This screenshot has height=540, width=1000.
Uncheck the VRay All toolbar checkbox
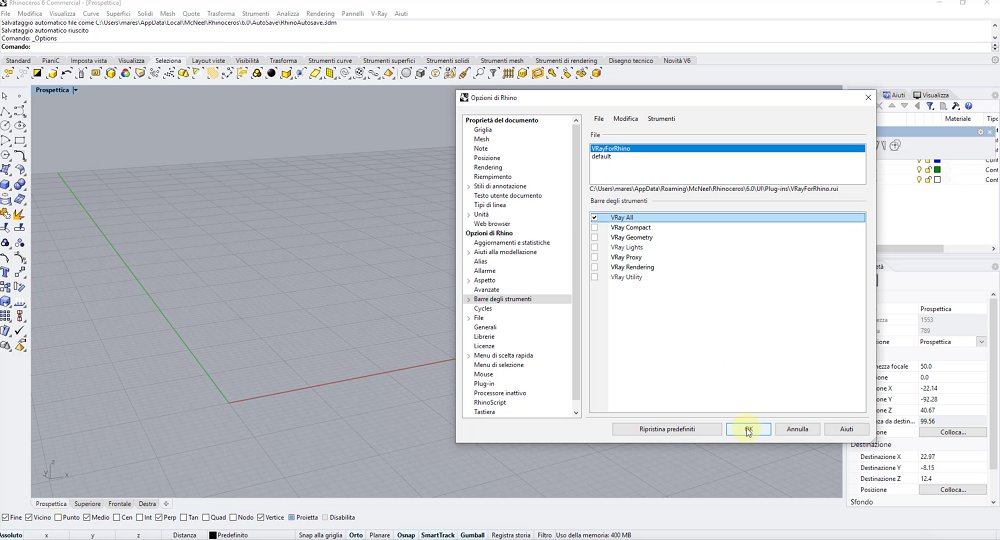click(594, 217)
